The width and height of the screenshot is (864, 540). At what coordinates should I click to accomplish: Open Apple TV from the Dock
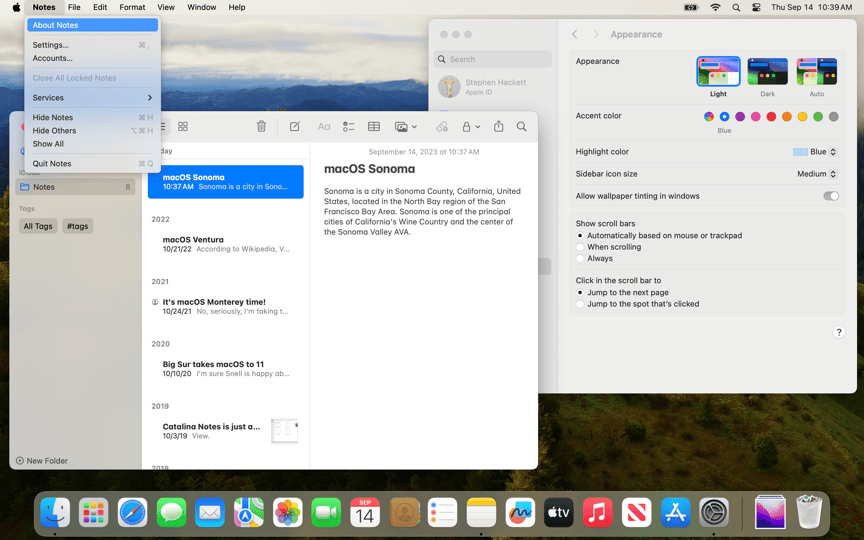(x=559, y=512)
